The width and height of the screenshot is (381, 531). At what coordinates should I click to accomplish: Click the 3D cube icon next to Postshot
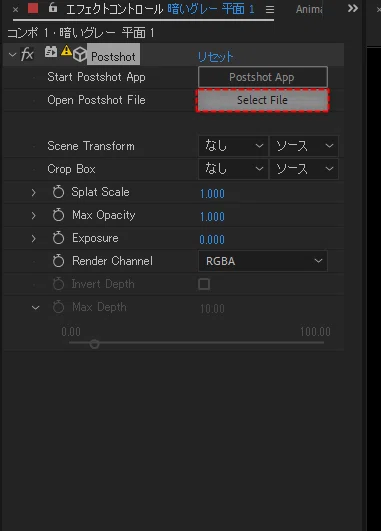point(80,55)
